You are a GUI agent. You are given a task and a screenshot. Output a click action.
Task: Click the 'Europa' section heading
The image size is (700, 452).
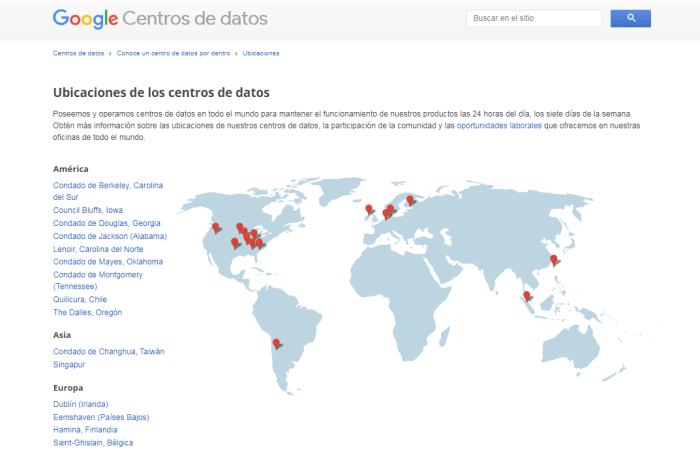(68, 388)
